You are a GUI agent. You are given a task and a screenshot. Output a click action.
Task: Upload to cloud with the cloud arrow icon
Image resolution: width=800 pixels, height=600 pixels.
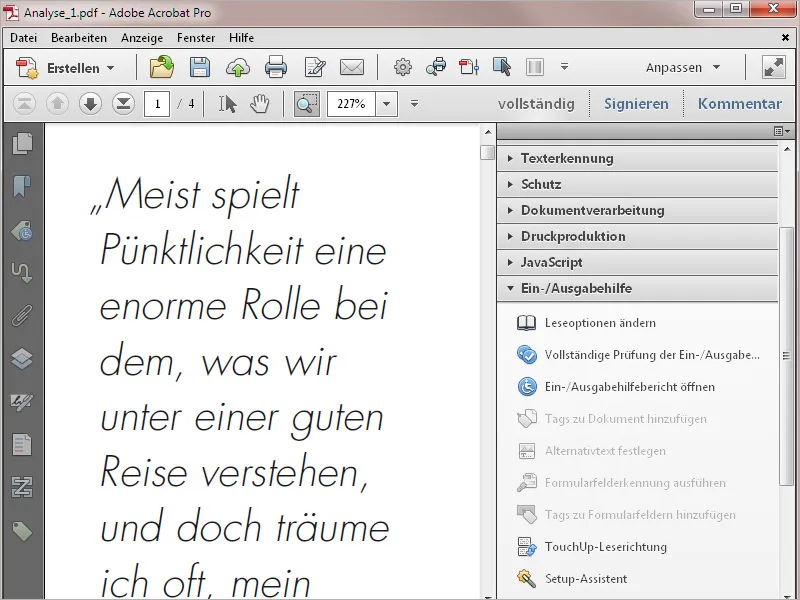(x=238, y=67)
